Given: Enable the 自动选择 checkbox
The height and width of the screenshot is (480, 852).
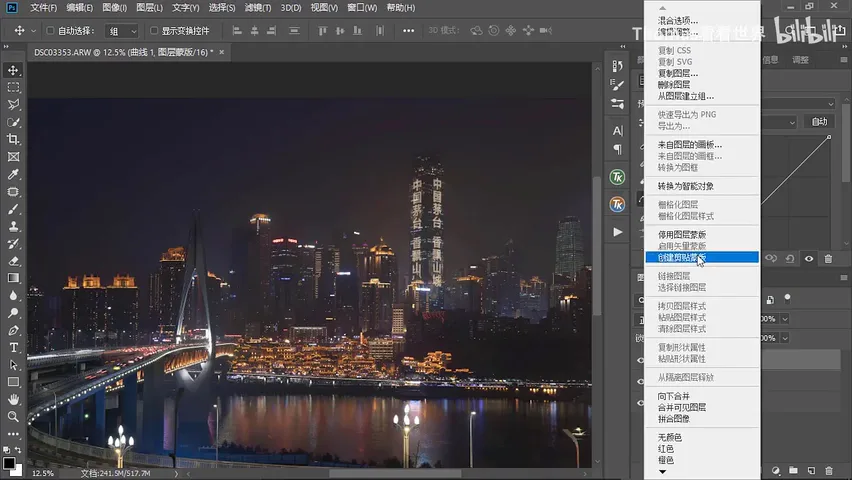Looking at the screenshot, I should (50, 31).
